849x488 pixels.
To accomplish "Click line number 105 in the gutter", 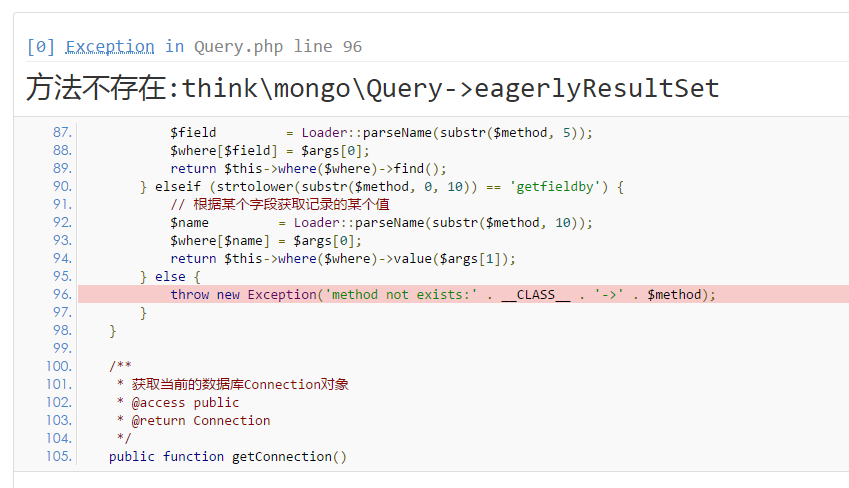I will [x=60, y=456].
